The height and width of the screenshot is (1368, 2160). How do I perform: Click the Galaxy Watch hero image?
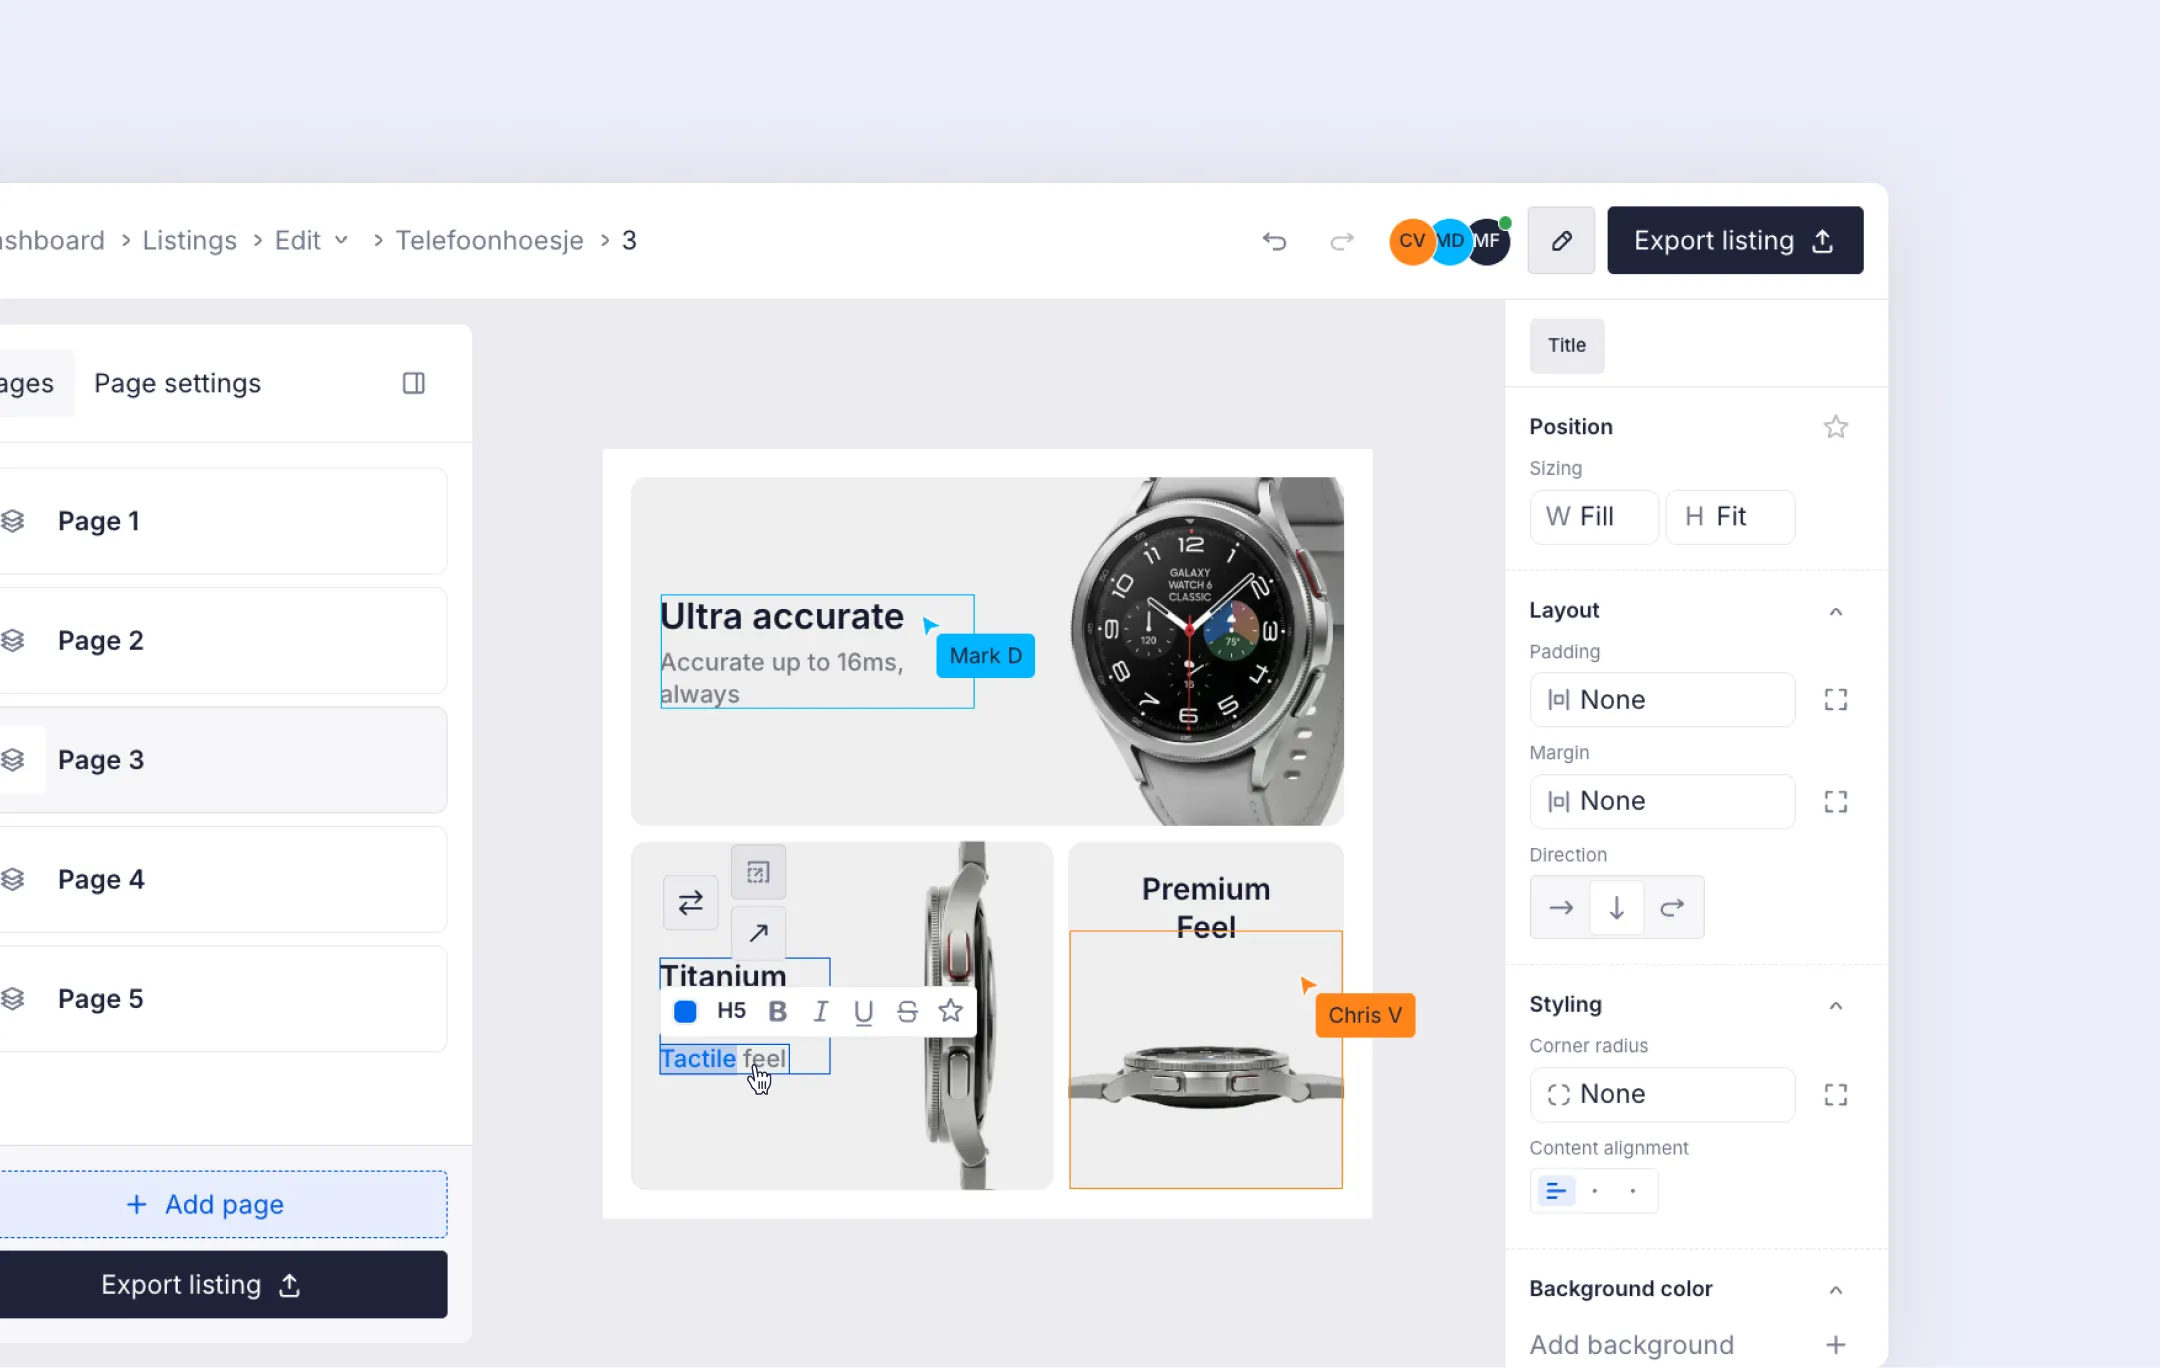pos(1205,651)
